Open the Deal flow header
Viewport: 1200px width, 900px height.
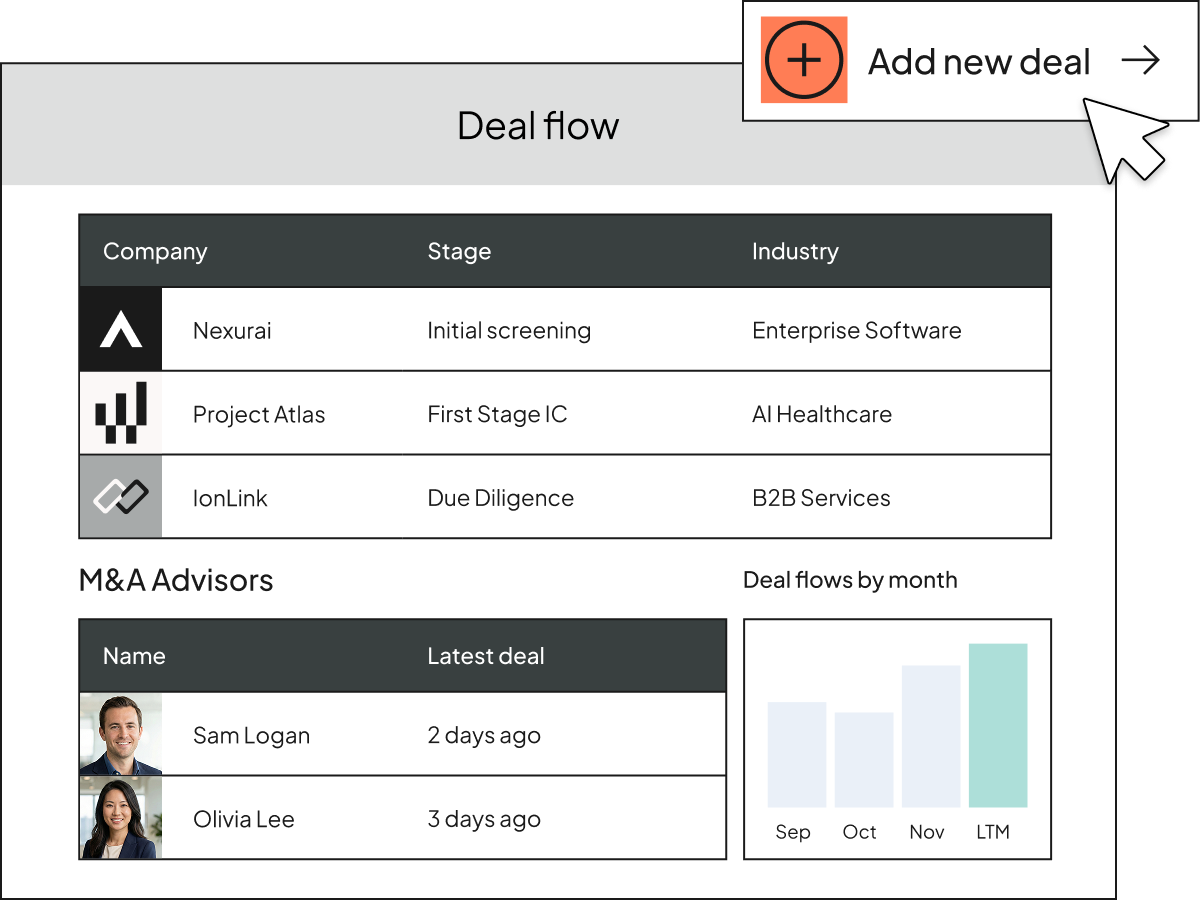coord(538,125)
